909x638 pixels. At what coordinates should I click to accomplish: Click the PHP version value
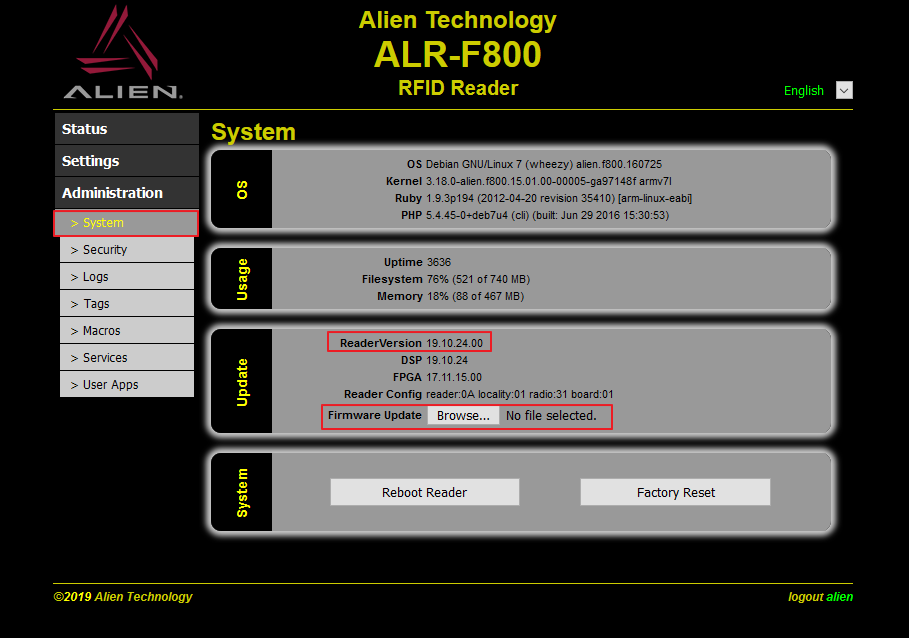click(547, 216)
